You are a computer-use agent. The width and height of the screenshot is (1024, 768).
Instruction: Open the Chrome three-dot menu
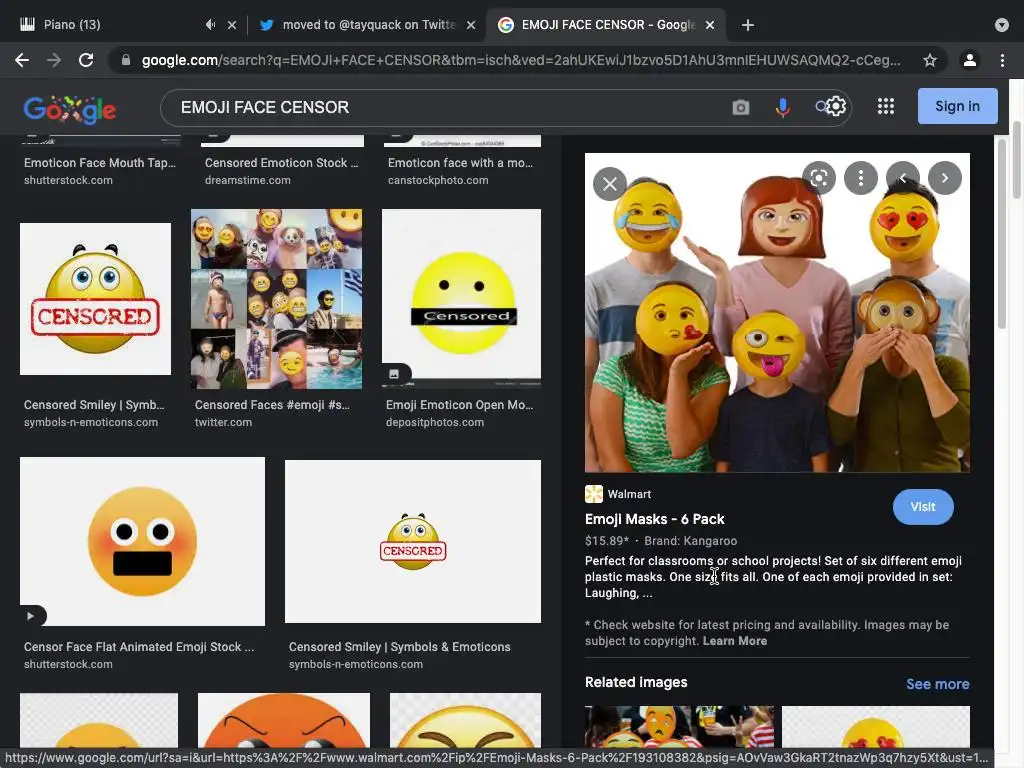pyautogui.click(x=1002, y=60)
